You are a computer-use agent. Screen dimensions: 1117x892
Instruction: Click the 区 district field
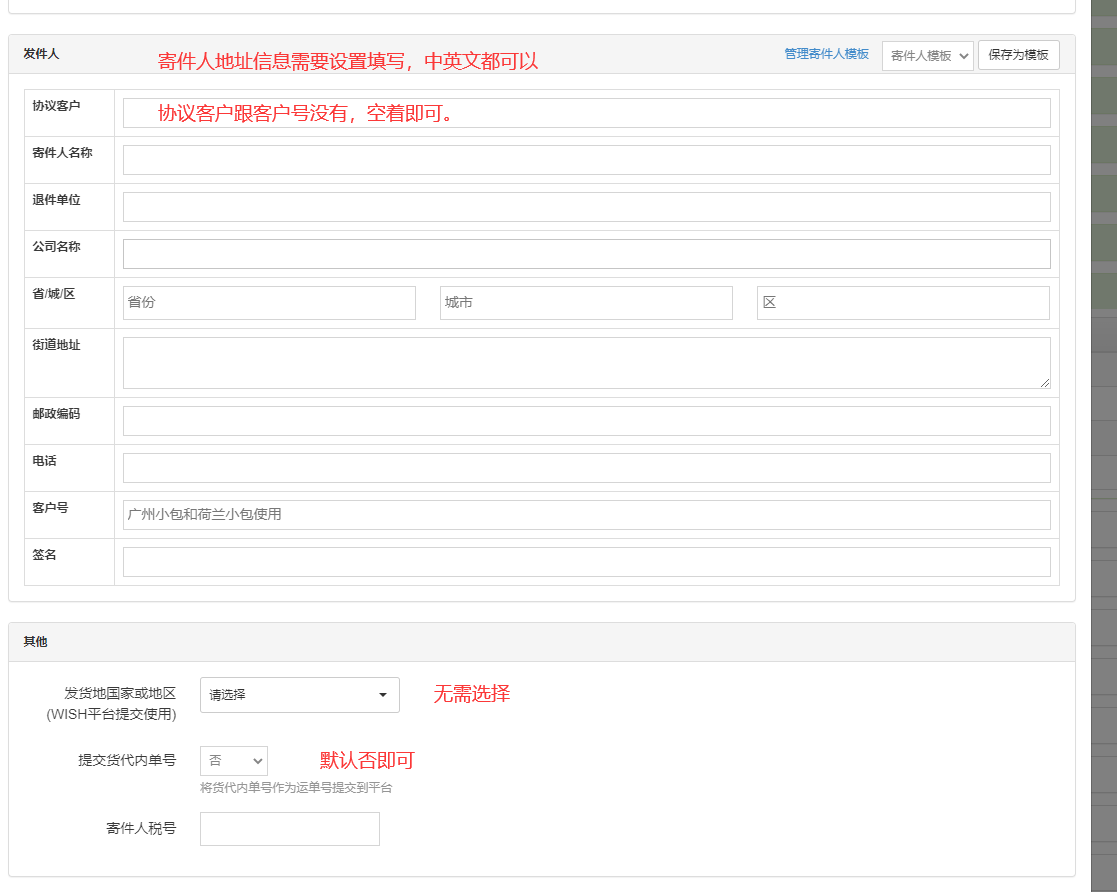pyautogui.click(x=903, y=303)
